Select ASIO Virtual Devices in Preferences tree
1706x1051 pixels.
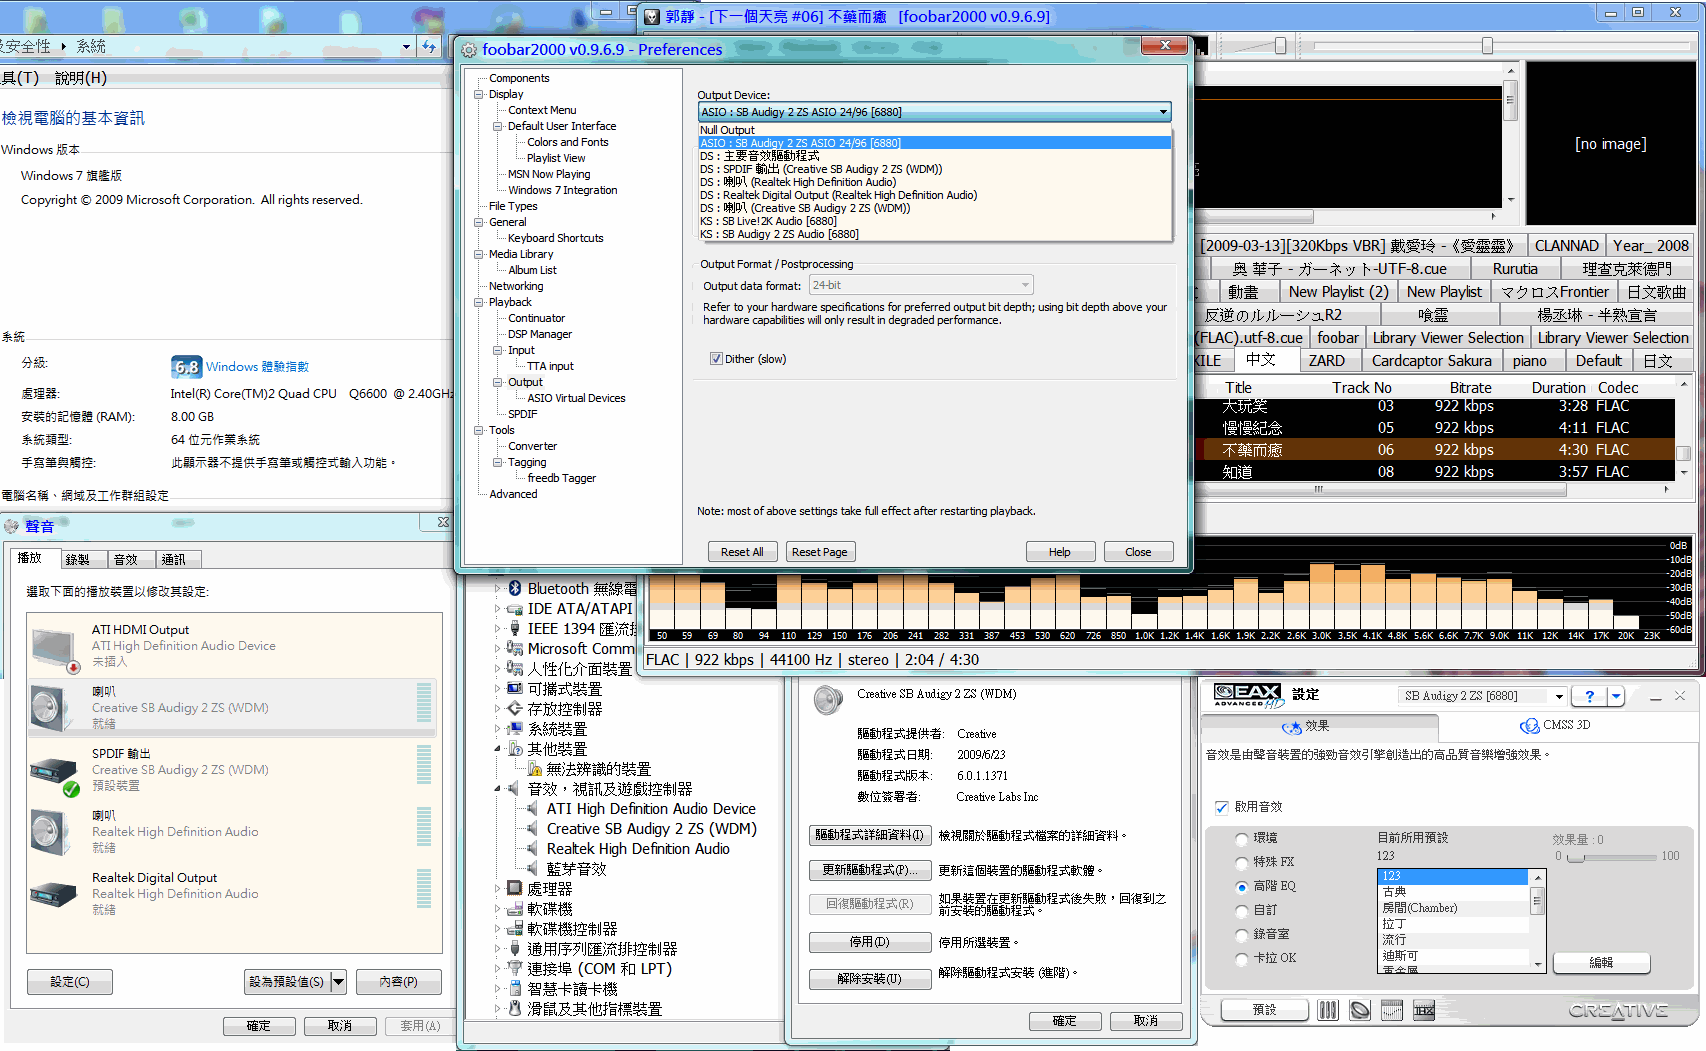tap(576, 398)
